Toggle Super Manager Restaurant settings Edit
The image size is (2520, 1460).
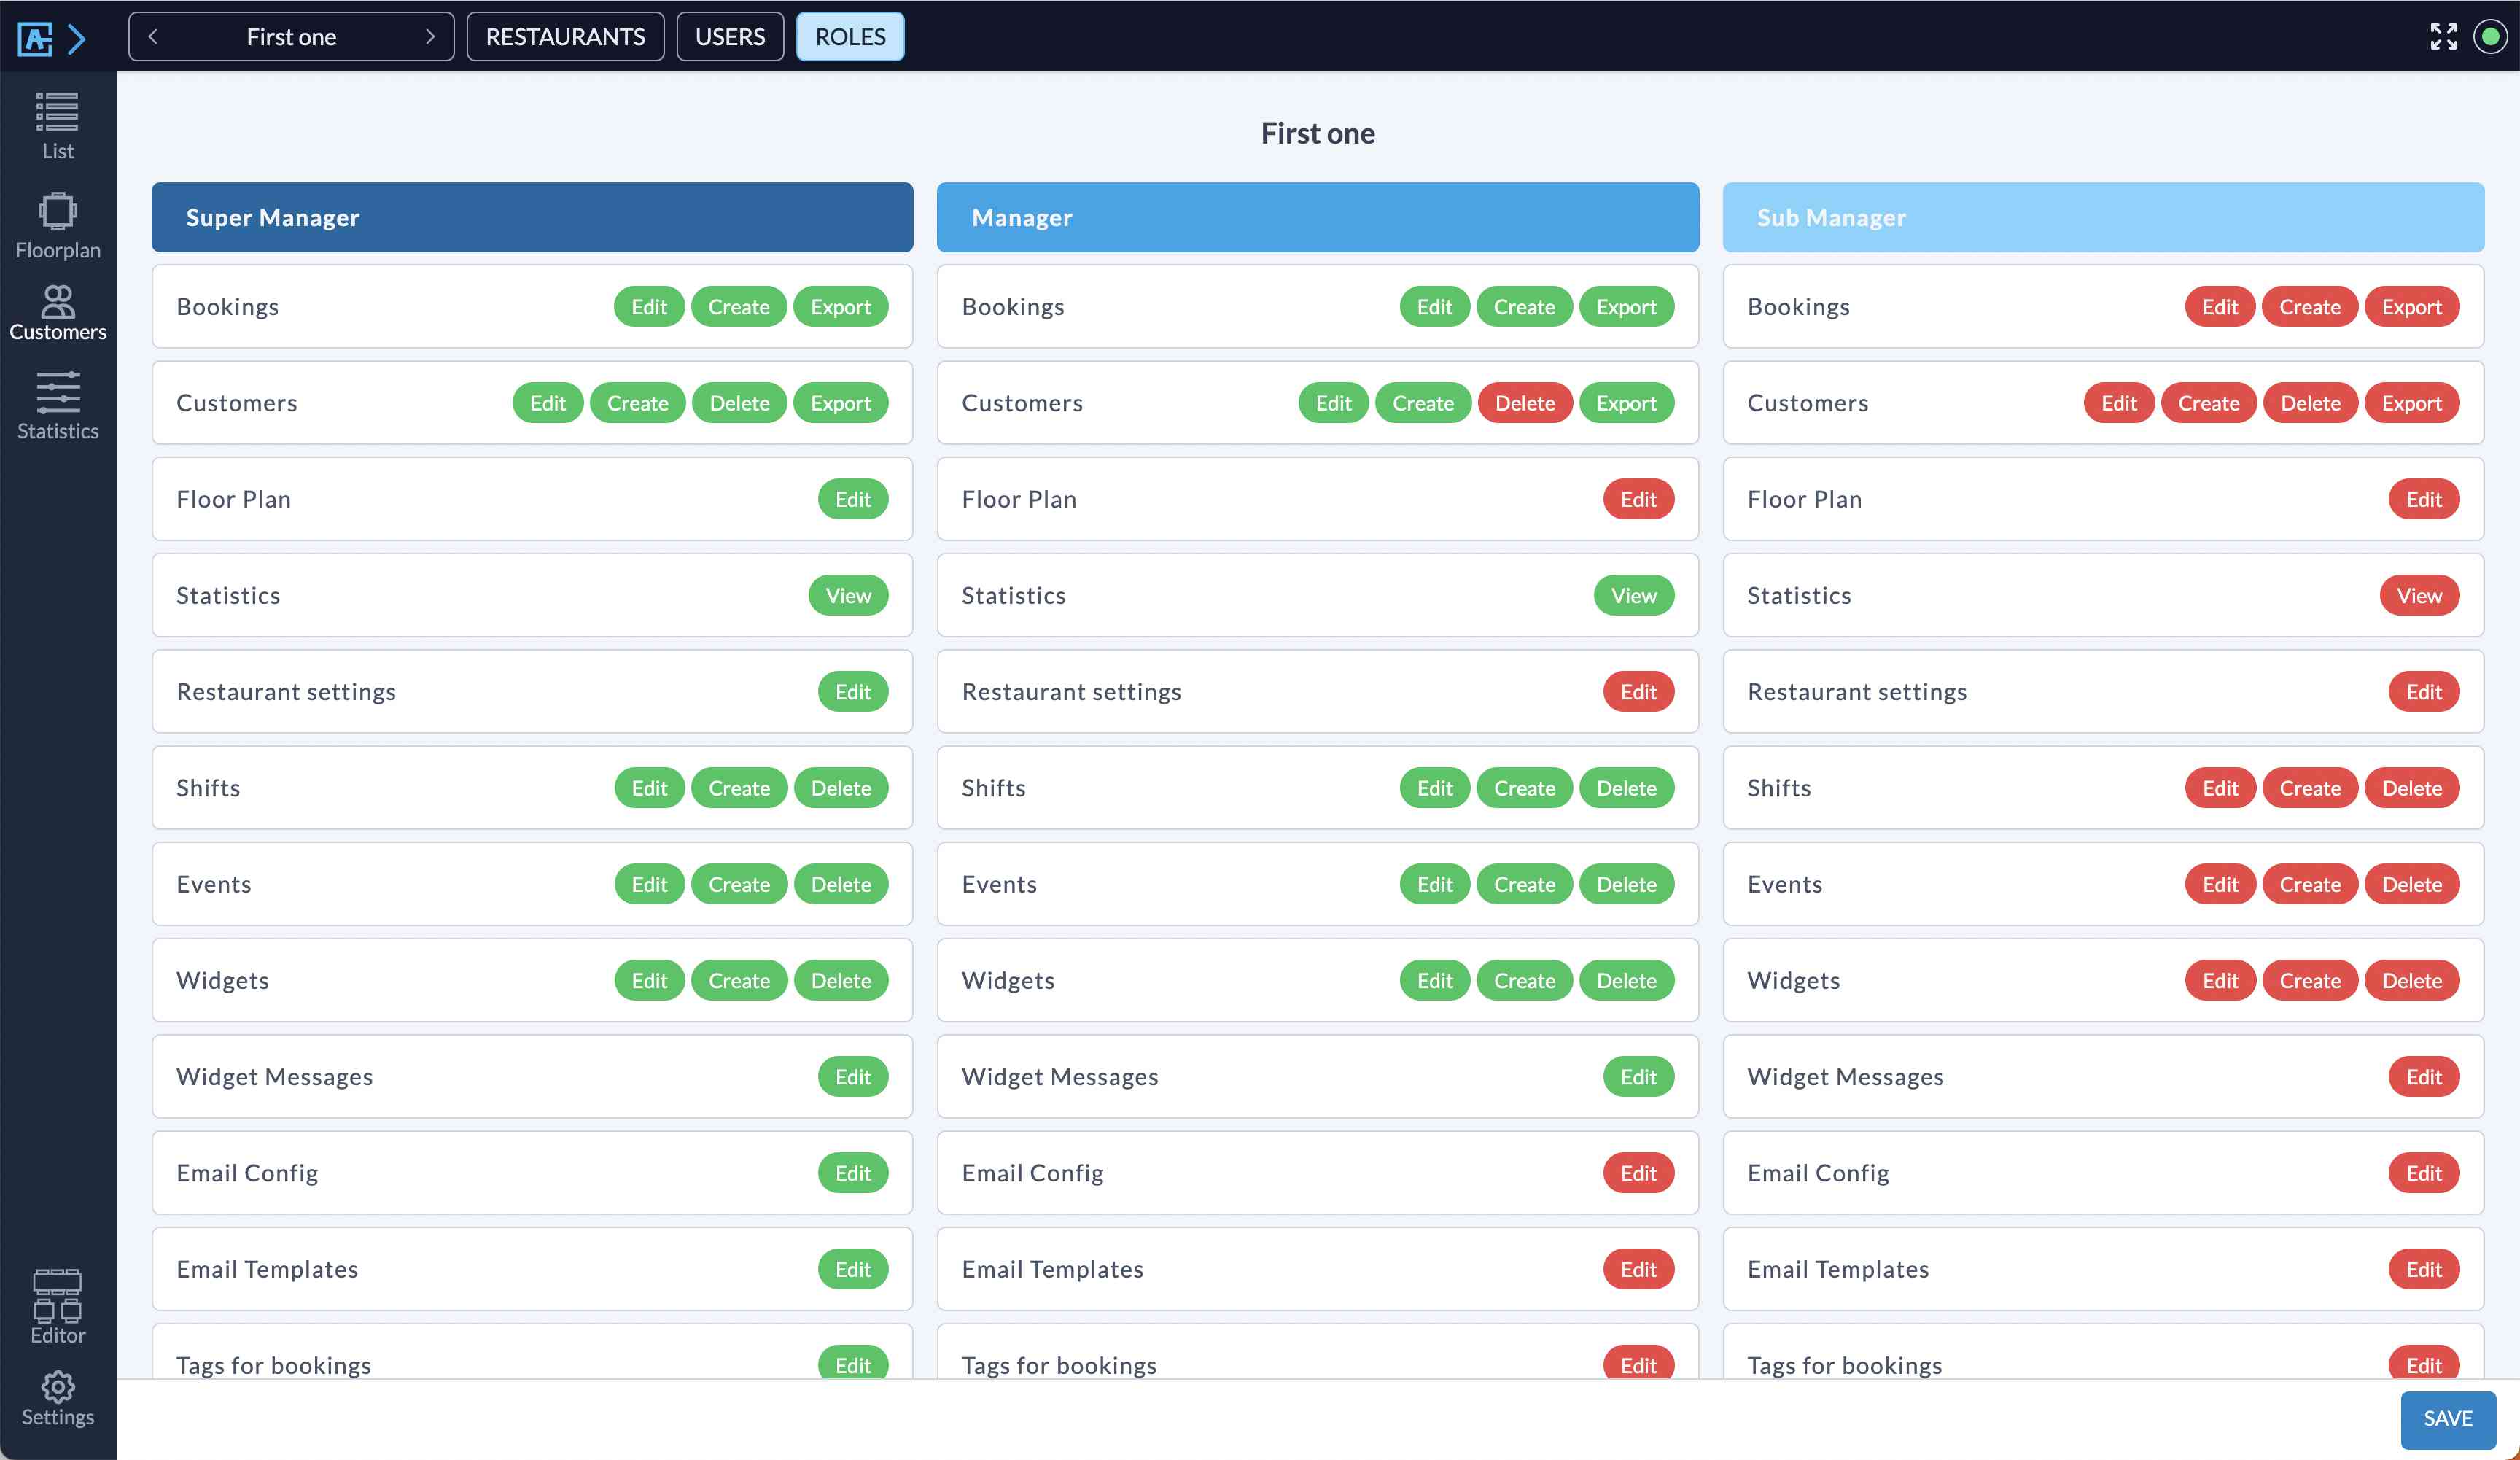[x=853, y=691]
